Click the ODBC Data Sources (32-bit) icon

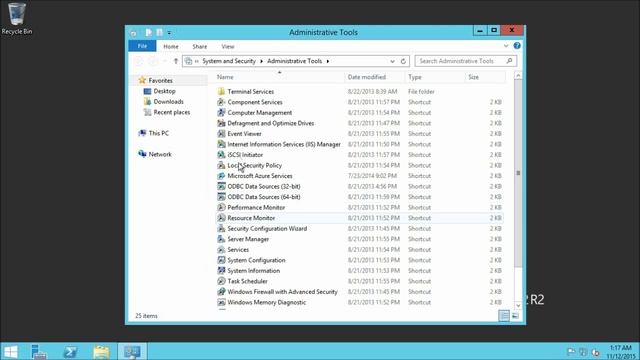tap(221, 187)
